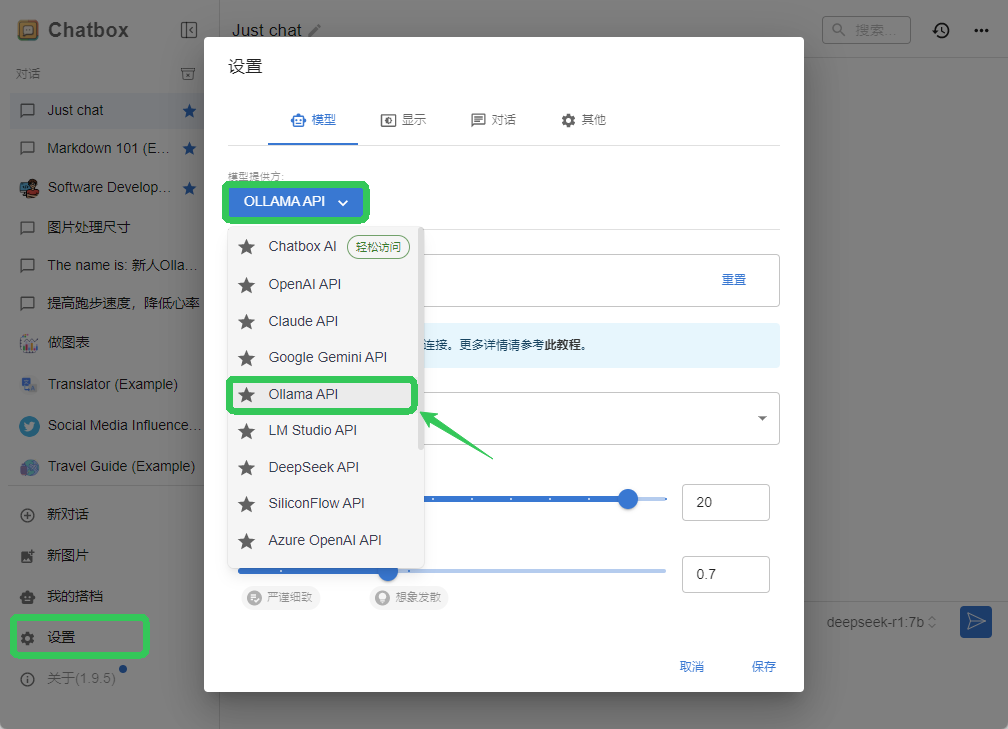Click 取消 to cancel settings
Screen dimensions: 1008x729
[692, 667]
